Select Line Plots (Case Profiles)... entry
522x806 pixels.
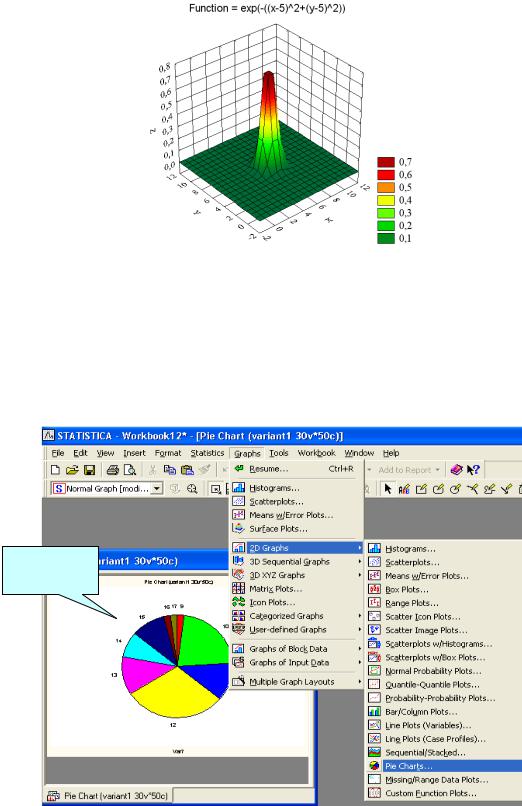coord(444,739)
